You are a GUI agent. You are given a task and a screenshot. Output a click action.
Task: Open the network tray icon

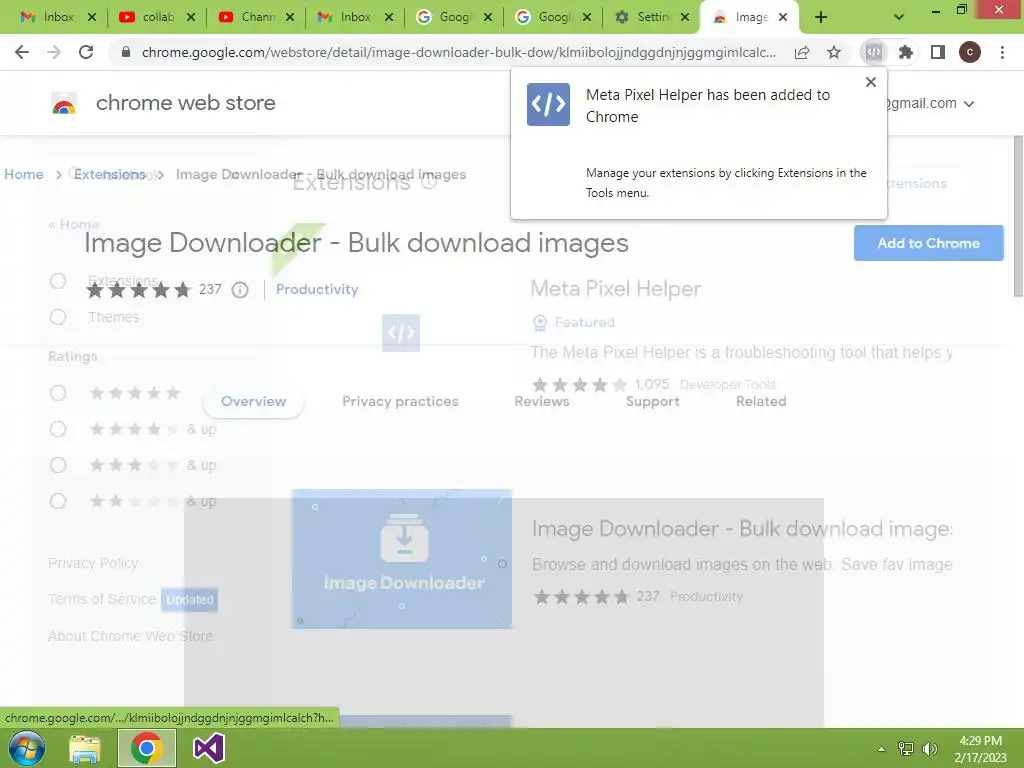point(906,749)
